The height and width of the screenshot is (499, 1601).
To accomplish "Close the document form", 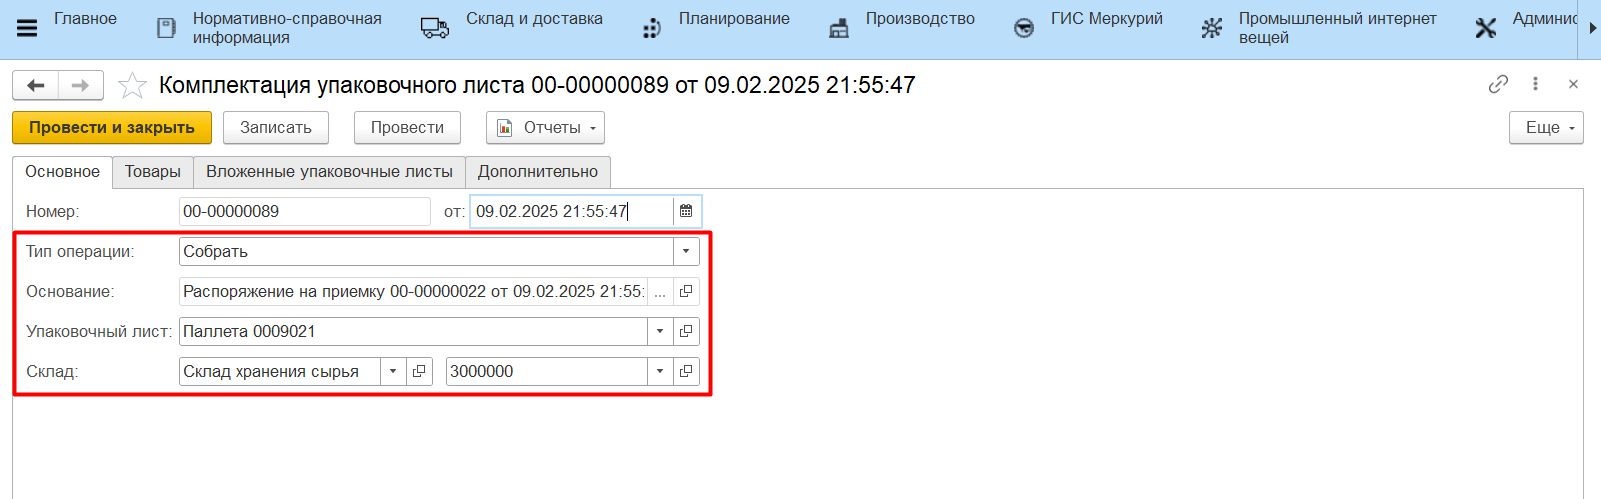I will click(1573, 85).
